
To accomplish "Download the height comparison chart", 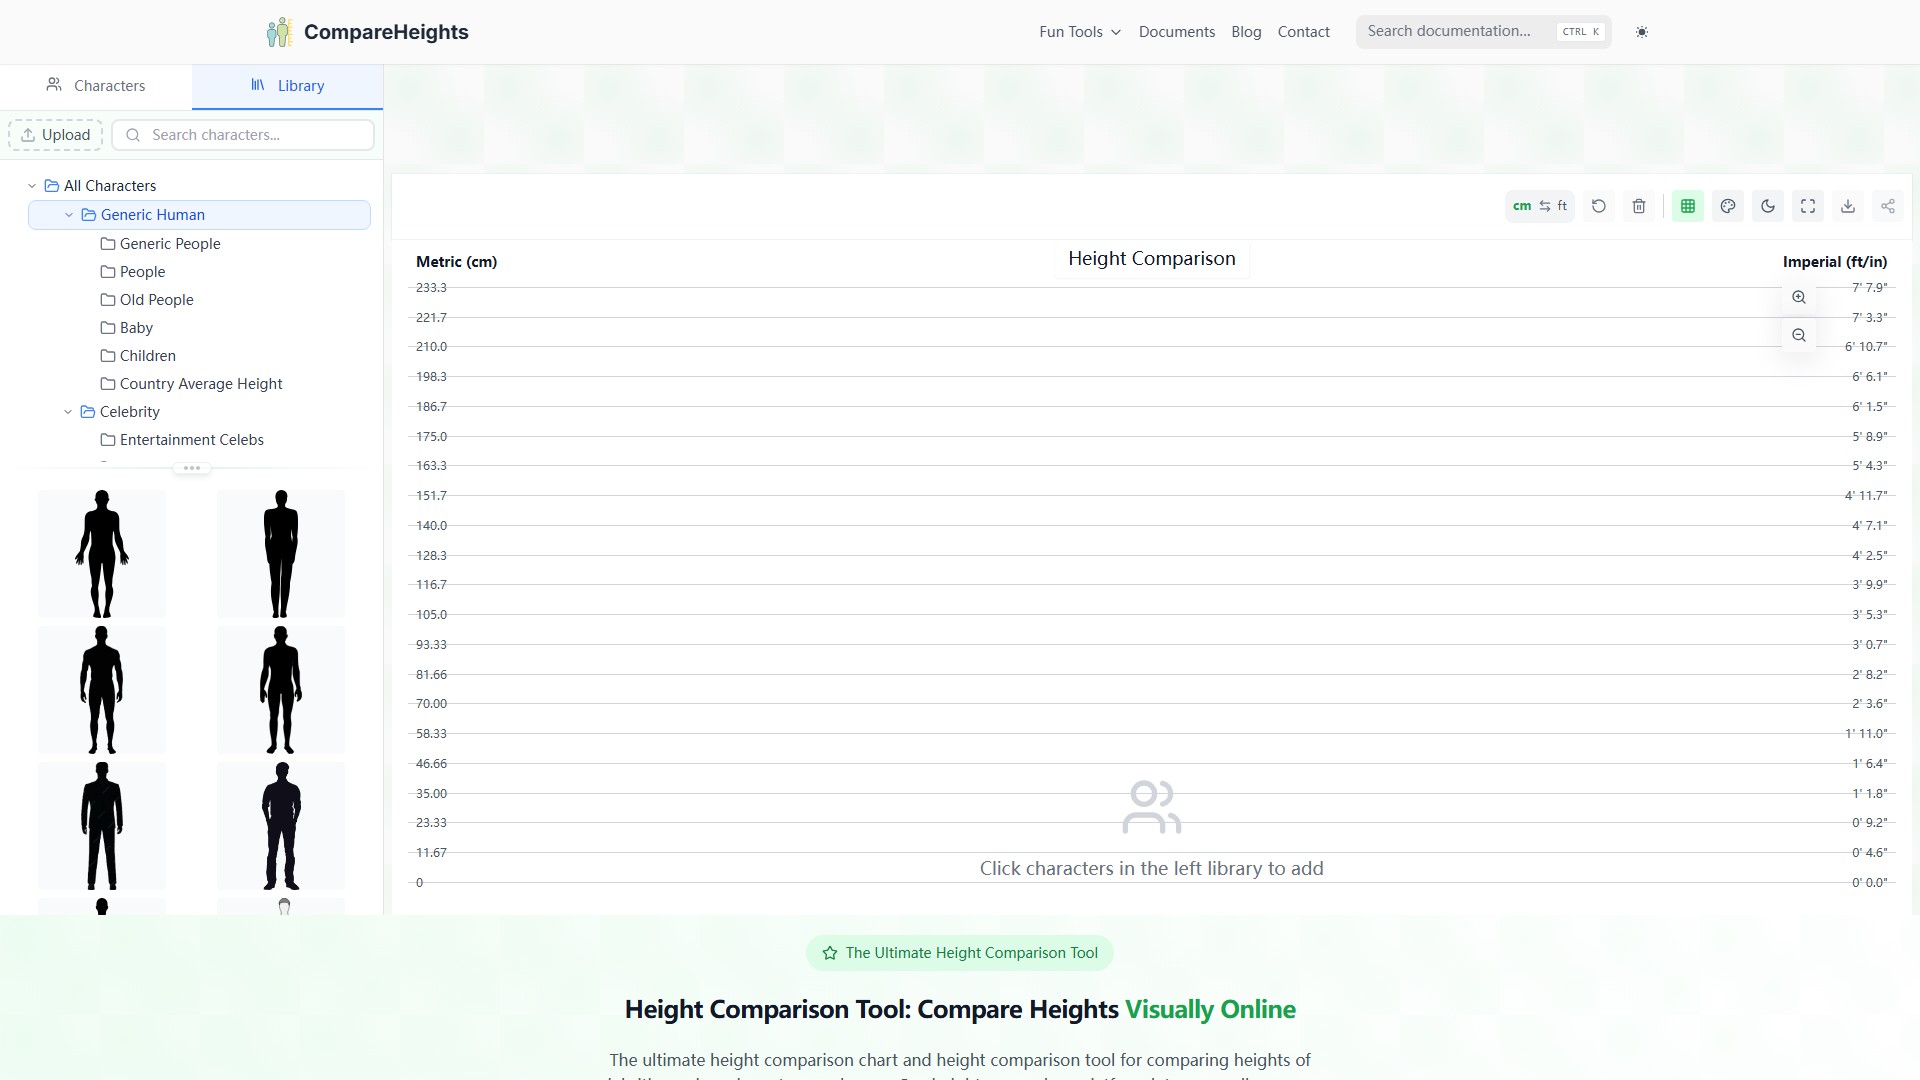I will pyautogui.click(x=1847, y=206).
